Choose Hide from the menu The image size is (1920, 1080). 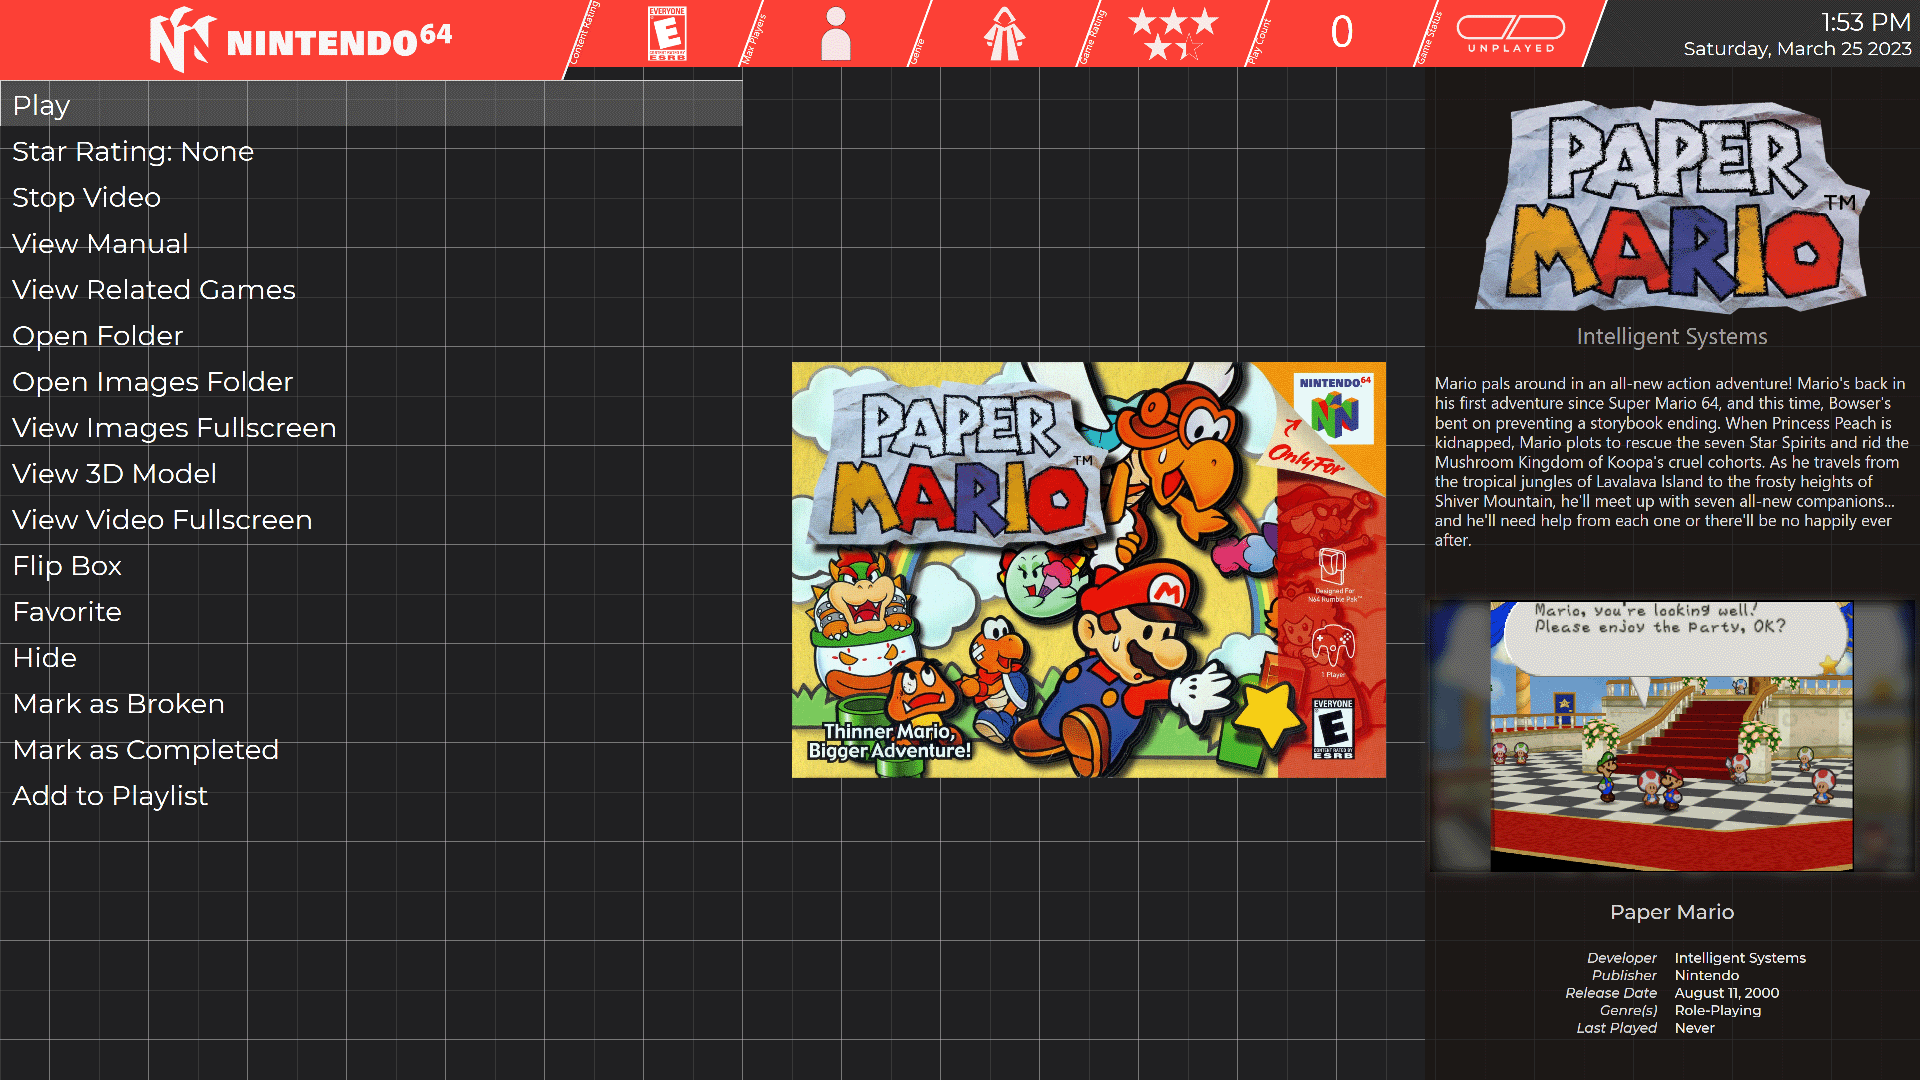[371, 657]
